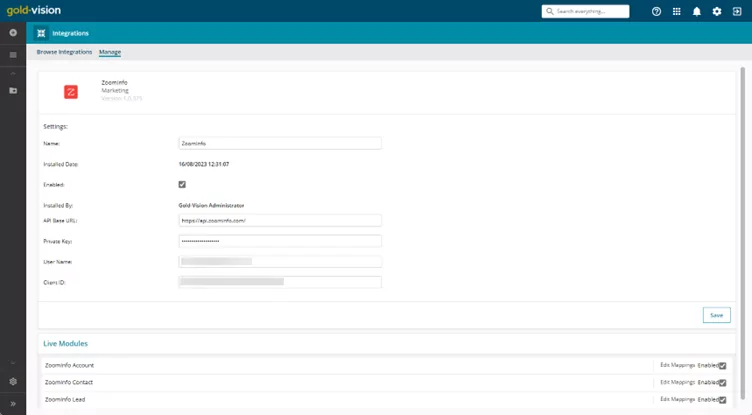
Task: Click the red ZoomInfo logo
Action: [71, 92]
